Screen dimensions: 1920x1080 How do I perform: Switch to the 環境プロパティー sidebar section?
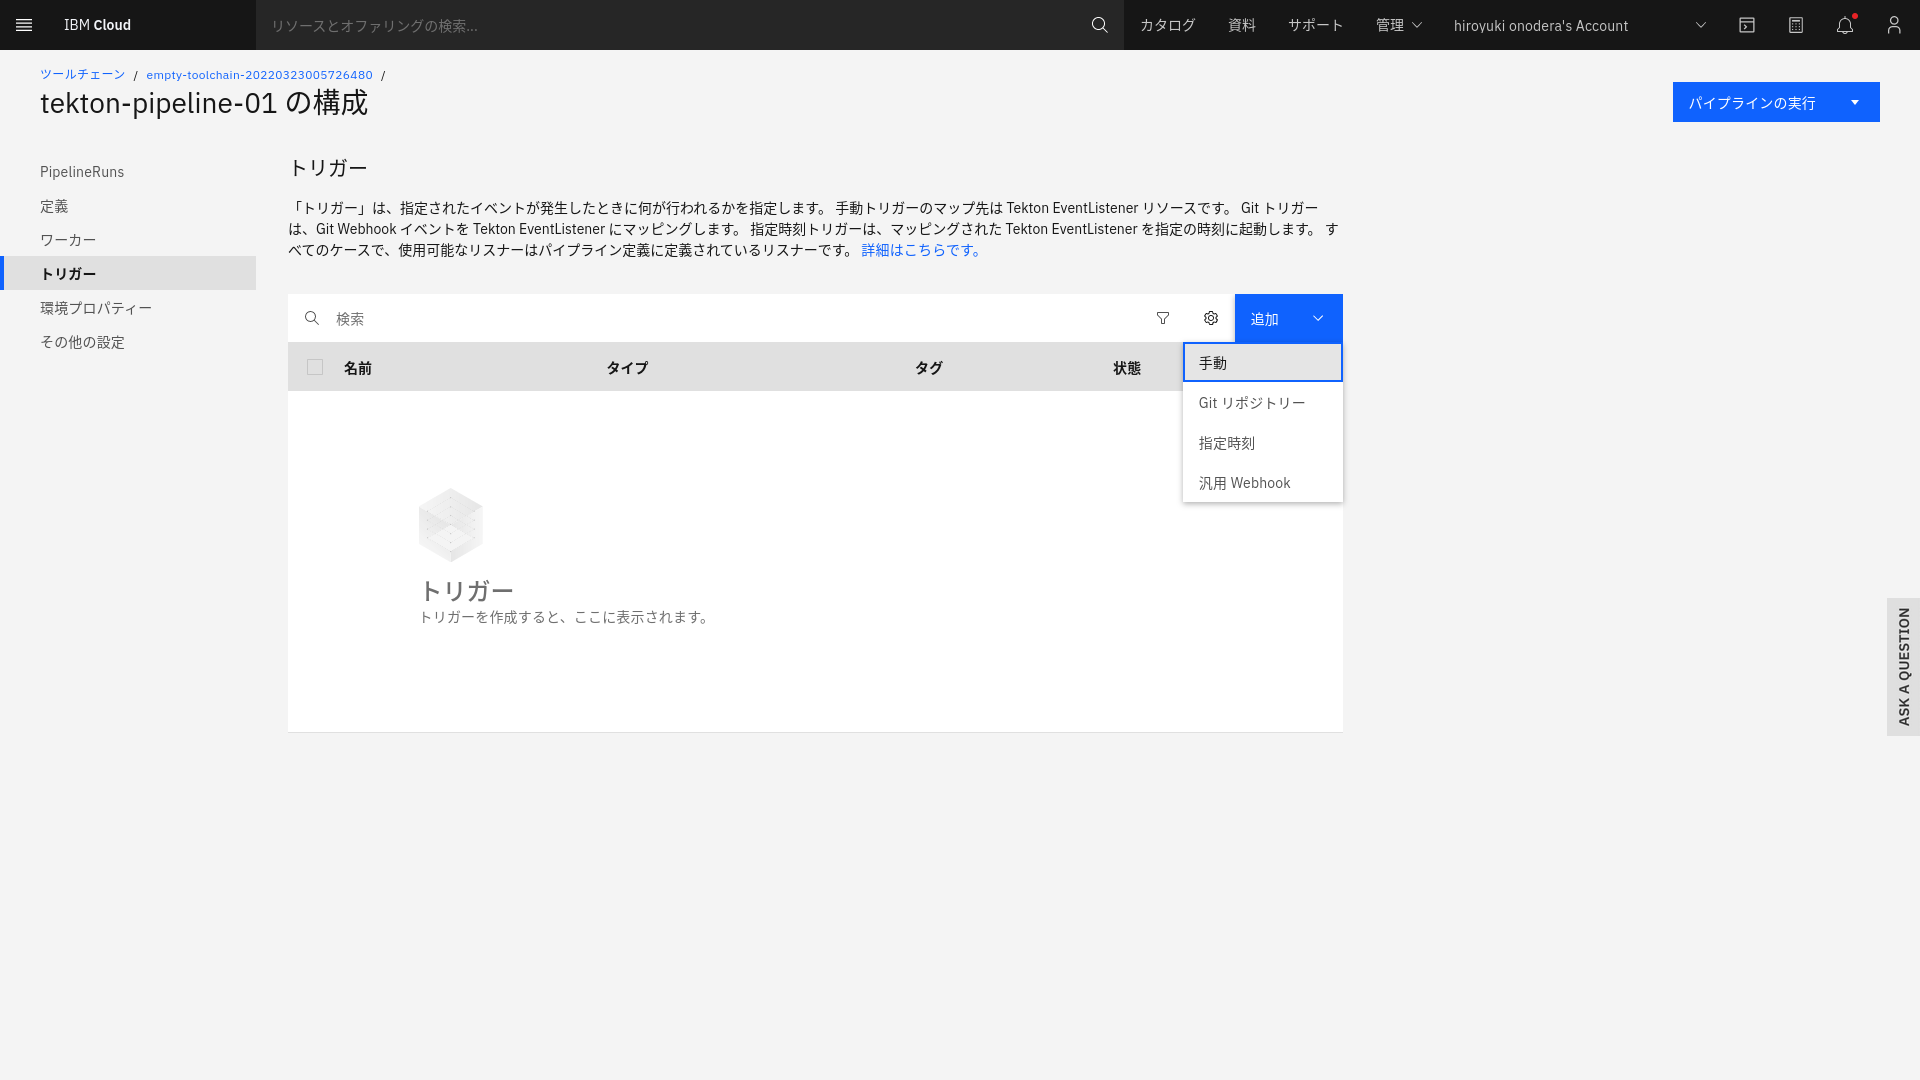coord(95,307)
